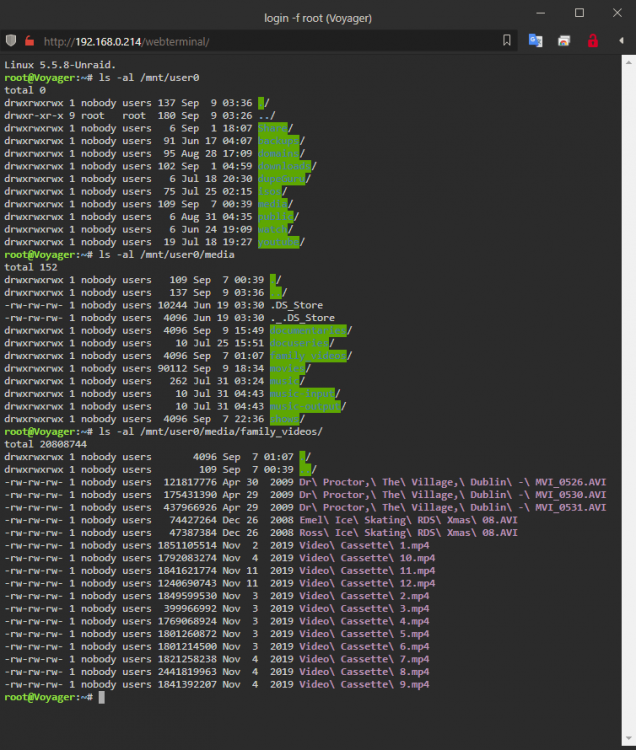Click the 'watch' directory name
Screen dimensions: 636x750
point(273,230)
